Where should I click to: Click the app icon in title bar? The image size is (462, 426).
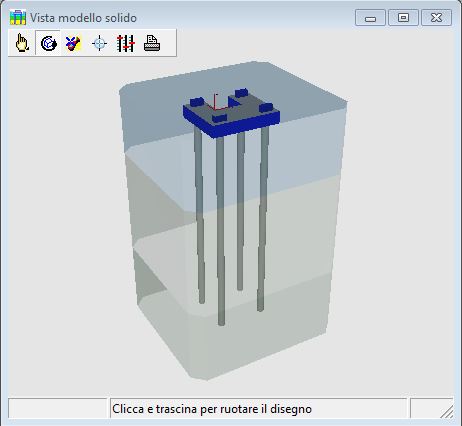18,17
